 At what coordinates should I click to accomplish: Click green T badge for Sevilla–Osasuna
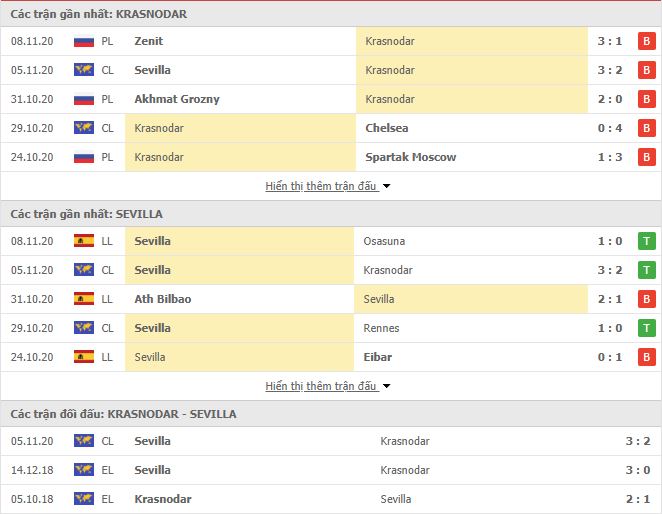click(x=646, y=241)
